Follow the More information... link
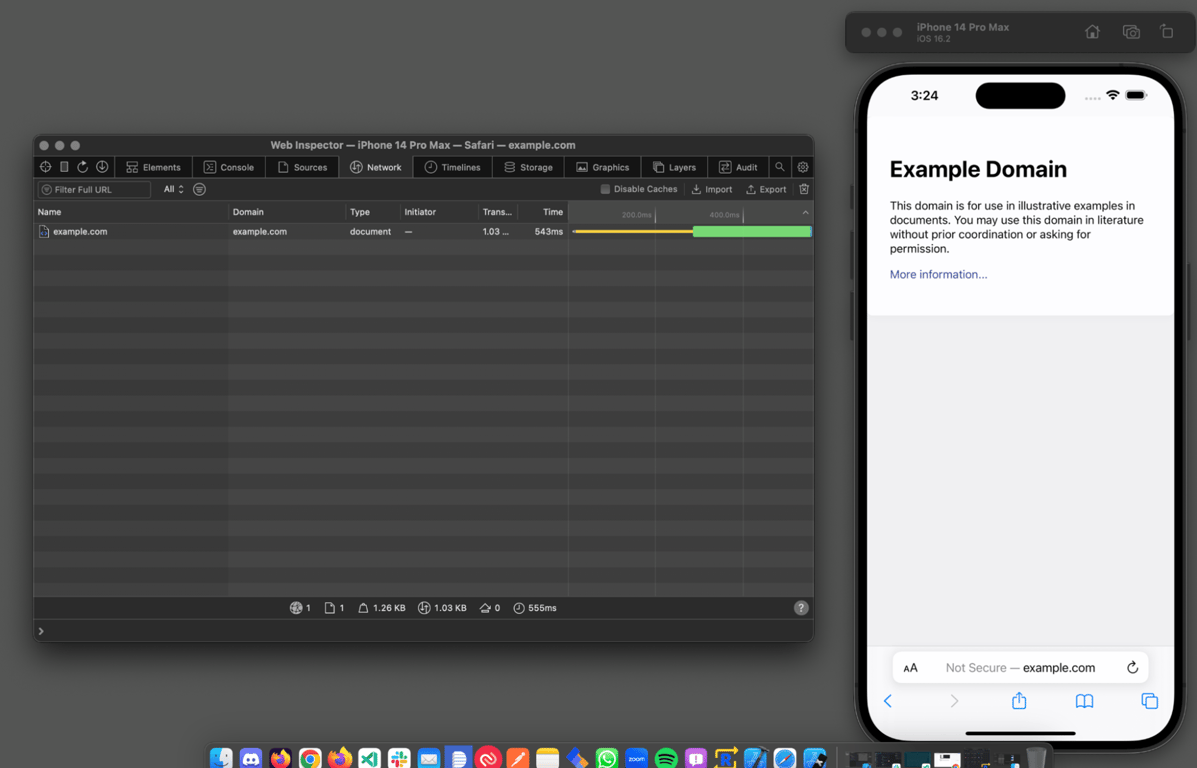 938,275
